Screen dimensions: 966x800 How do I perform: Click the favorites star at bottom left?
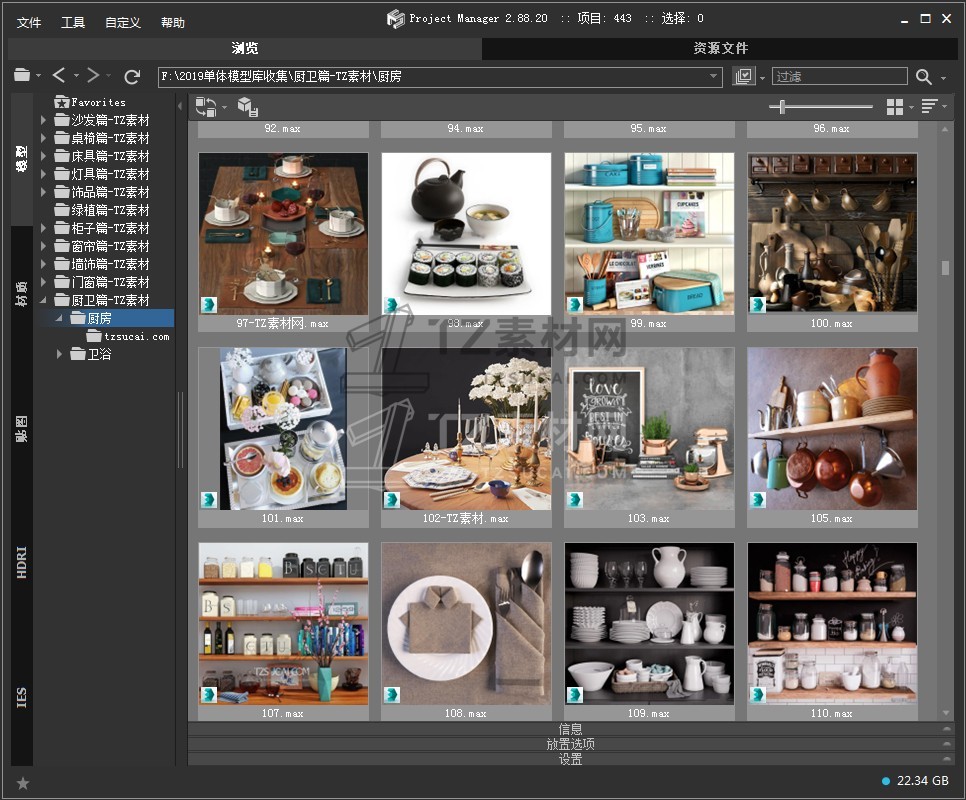(x=23, y=783)
